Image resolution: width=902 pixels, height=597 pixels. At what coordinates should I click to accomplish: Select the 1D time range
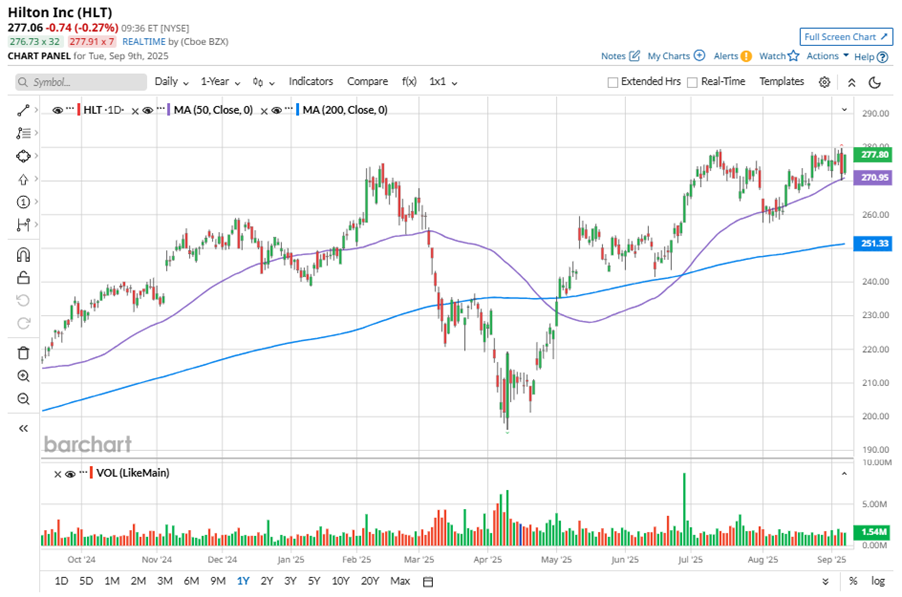61,581
